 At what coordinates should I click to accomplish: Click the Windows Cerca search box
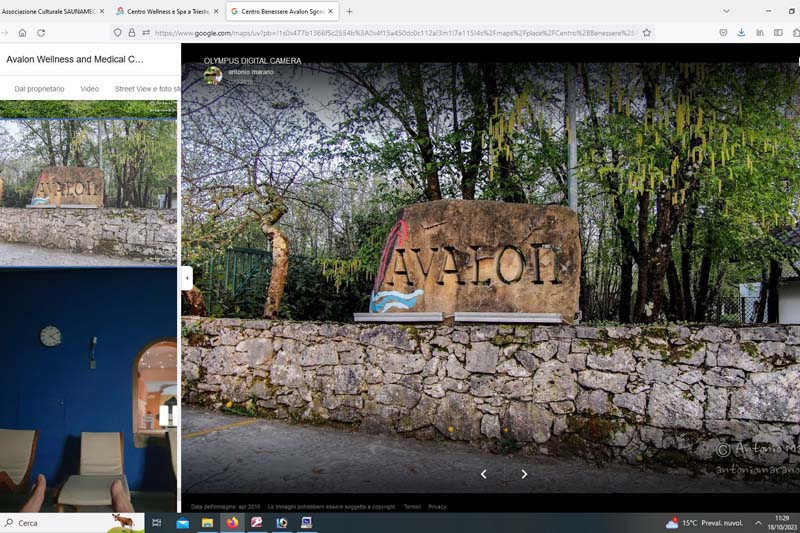pyautogui.click(x=71, y=523)
